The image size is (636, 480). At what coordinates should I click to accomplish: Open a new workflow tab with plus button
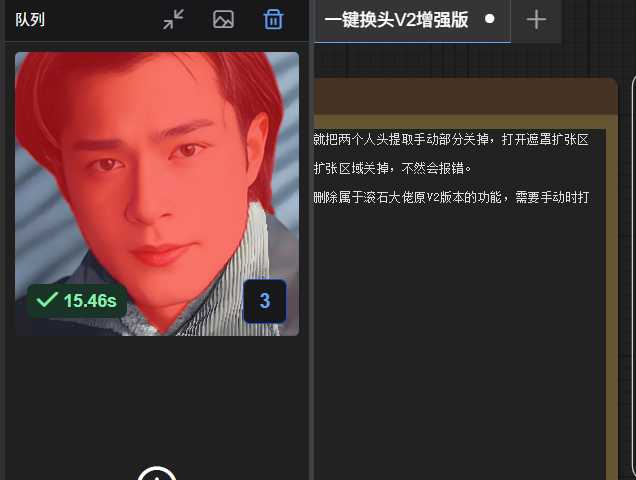(x=537, y=19)
